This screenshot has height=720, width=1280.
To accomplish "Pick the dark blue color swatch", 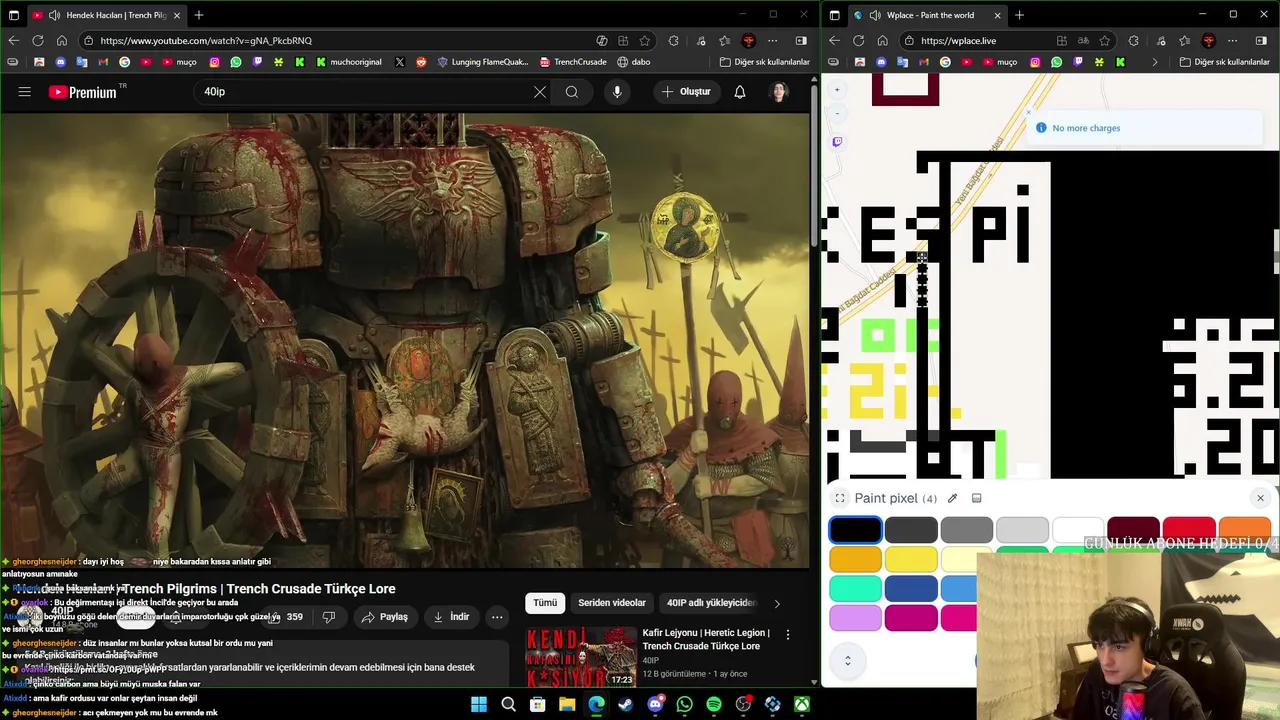I will click(x=911, y=588).
